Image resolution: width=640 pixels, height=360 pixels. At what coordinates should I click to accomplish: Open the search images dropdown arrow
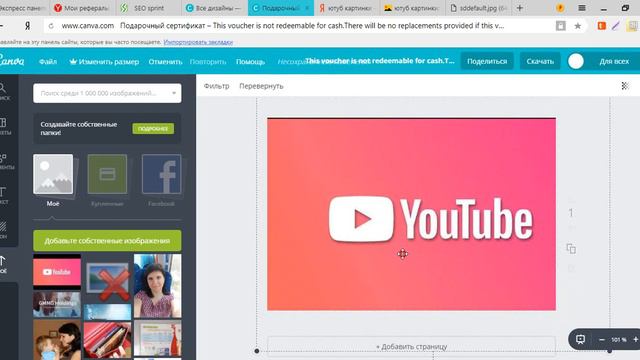click(174, 93)
